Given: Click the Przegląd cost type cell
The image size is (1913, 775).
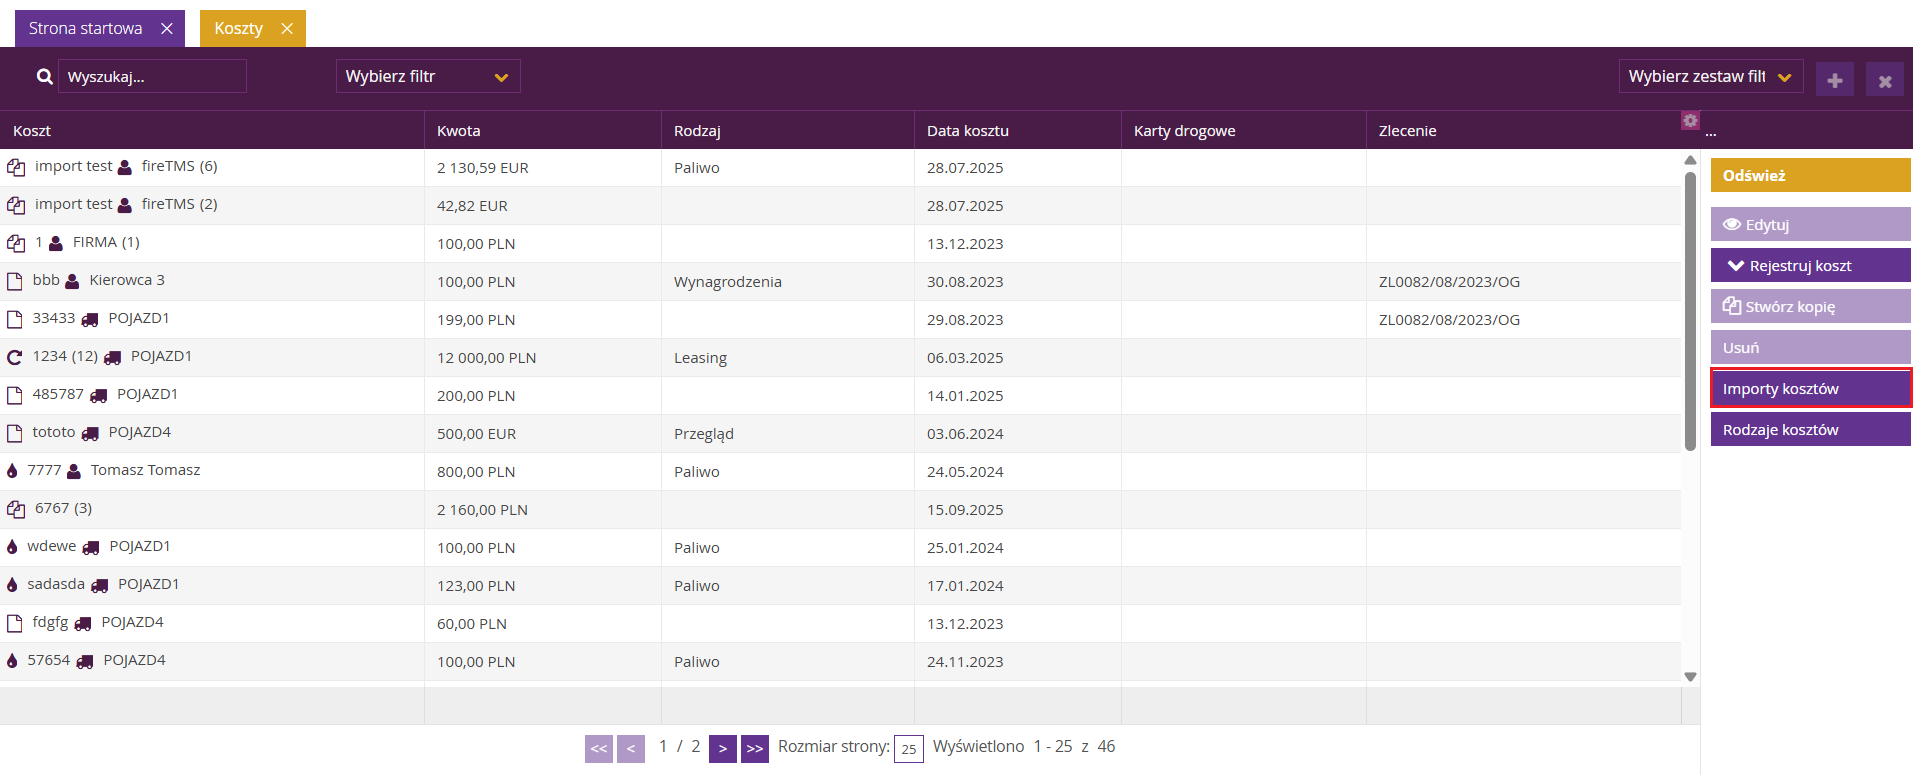Looking at the screenshot, I should 704,434.
